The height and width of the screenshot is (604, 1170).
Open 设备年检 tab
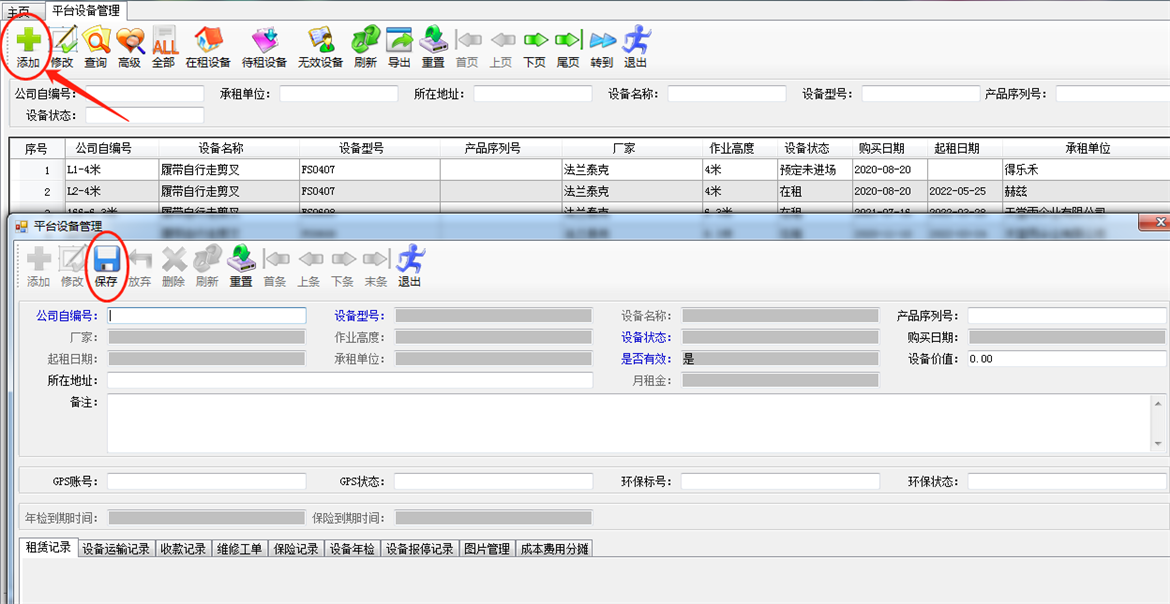pos(353,549)
